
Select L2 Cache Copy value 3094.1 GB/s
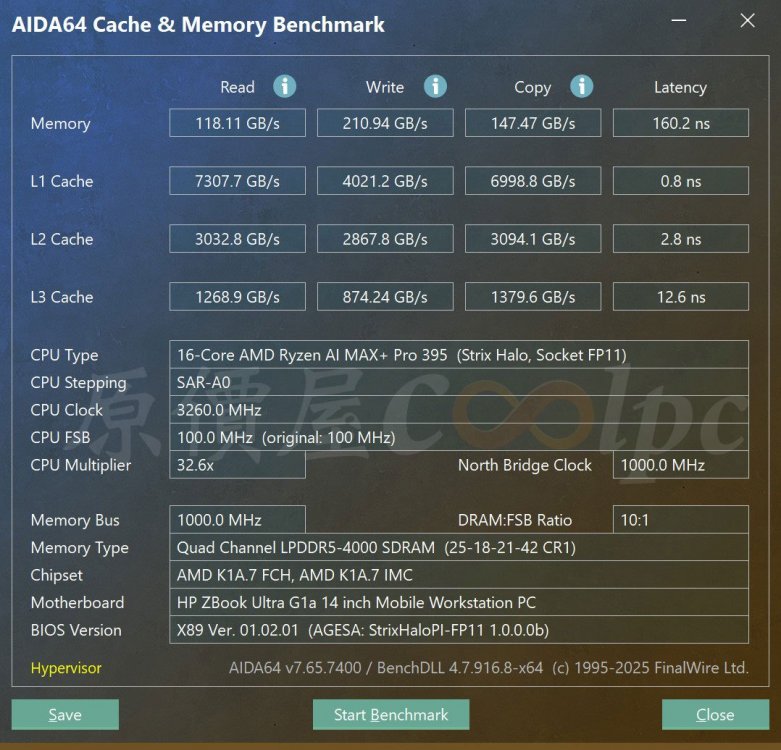click(533, 239)
